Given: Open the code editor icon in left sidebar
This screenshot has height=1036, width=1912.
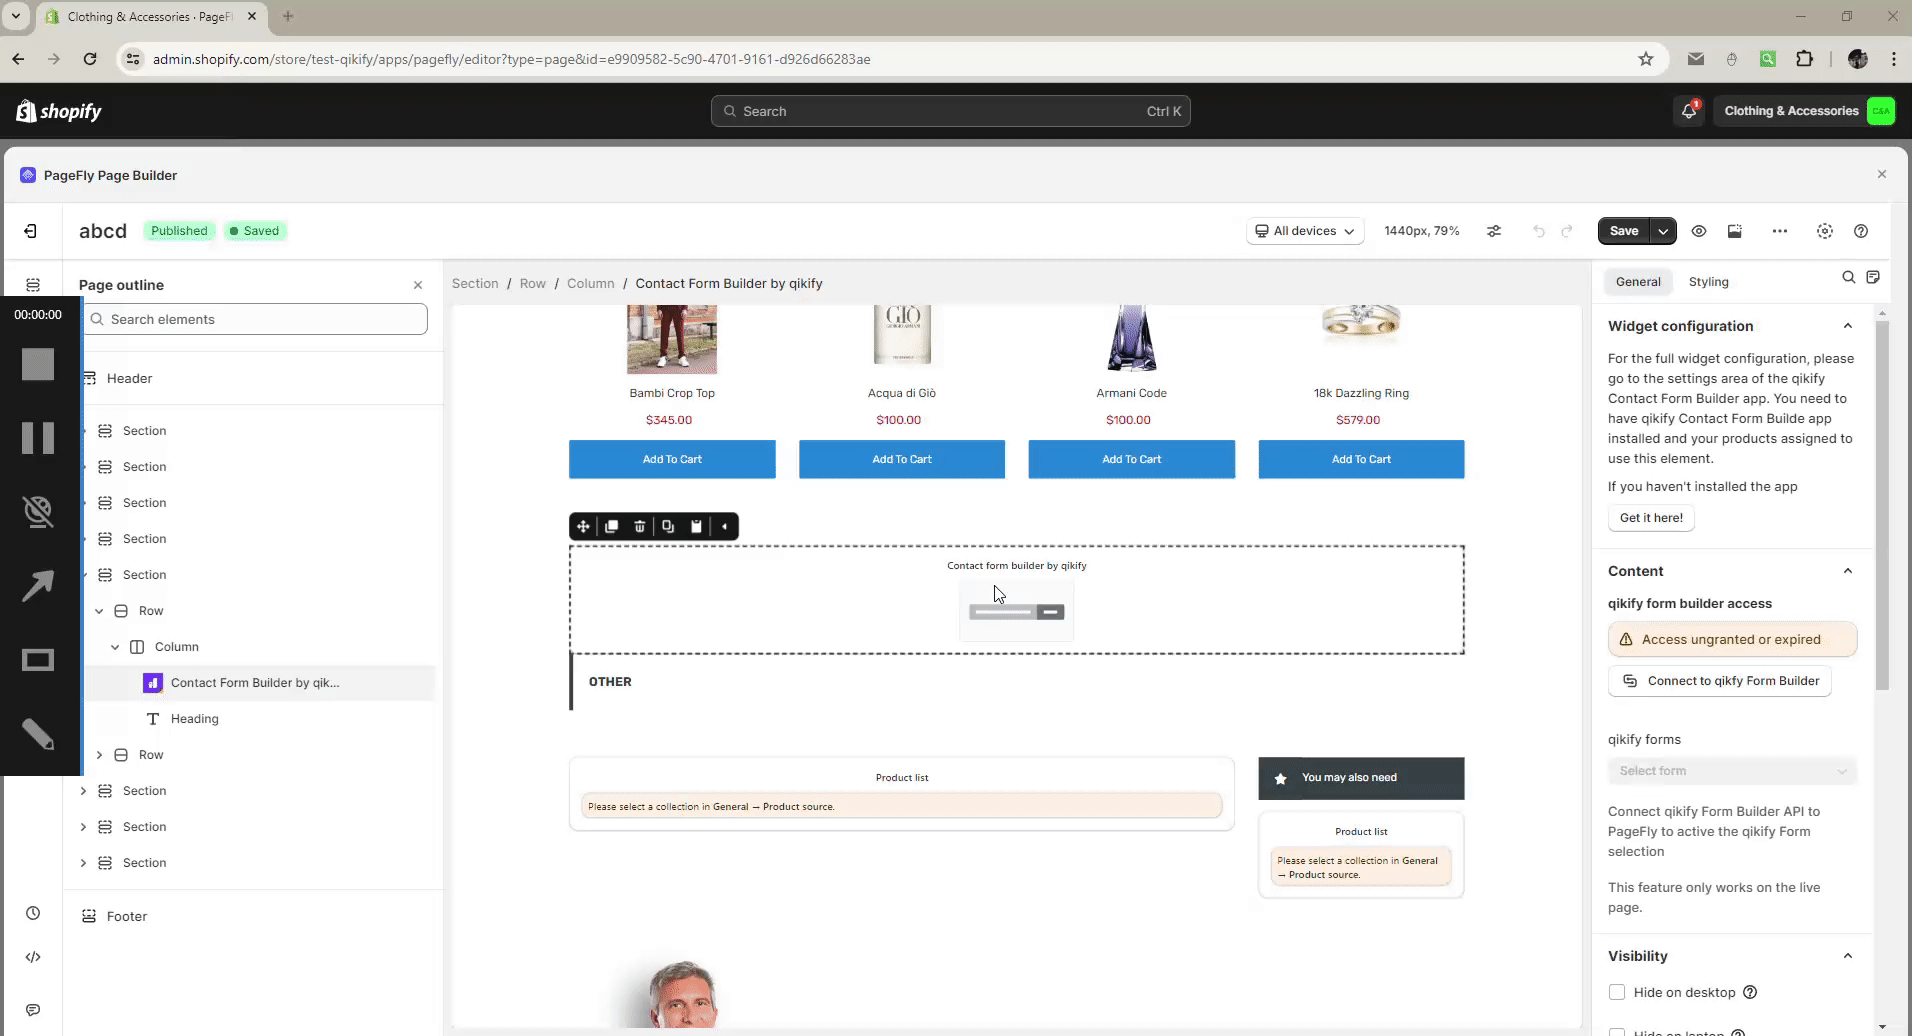Looking at the screenshot, I should pos(33,957).
